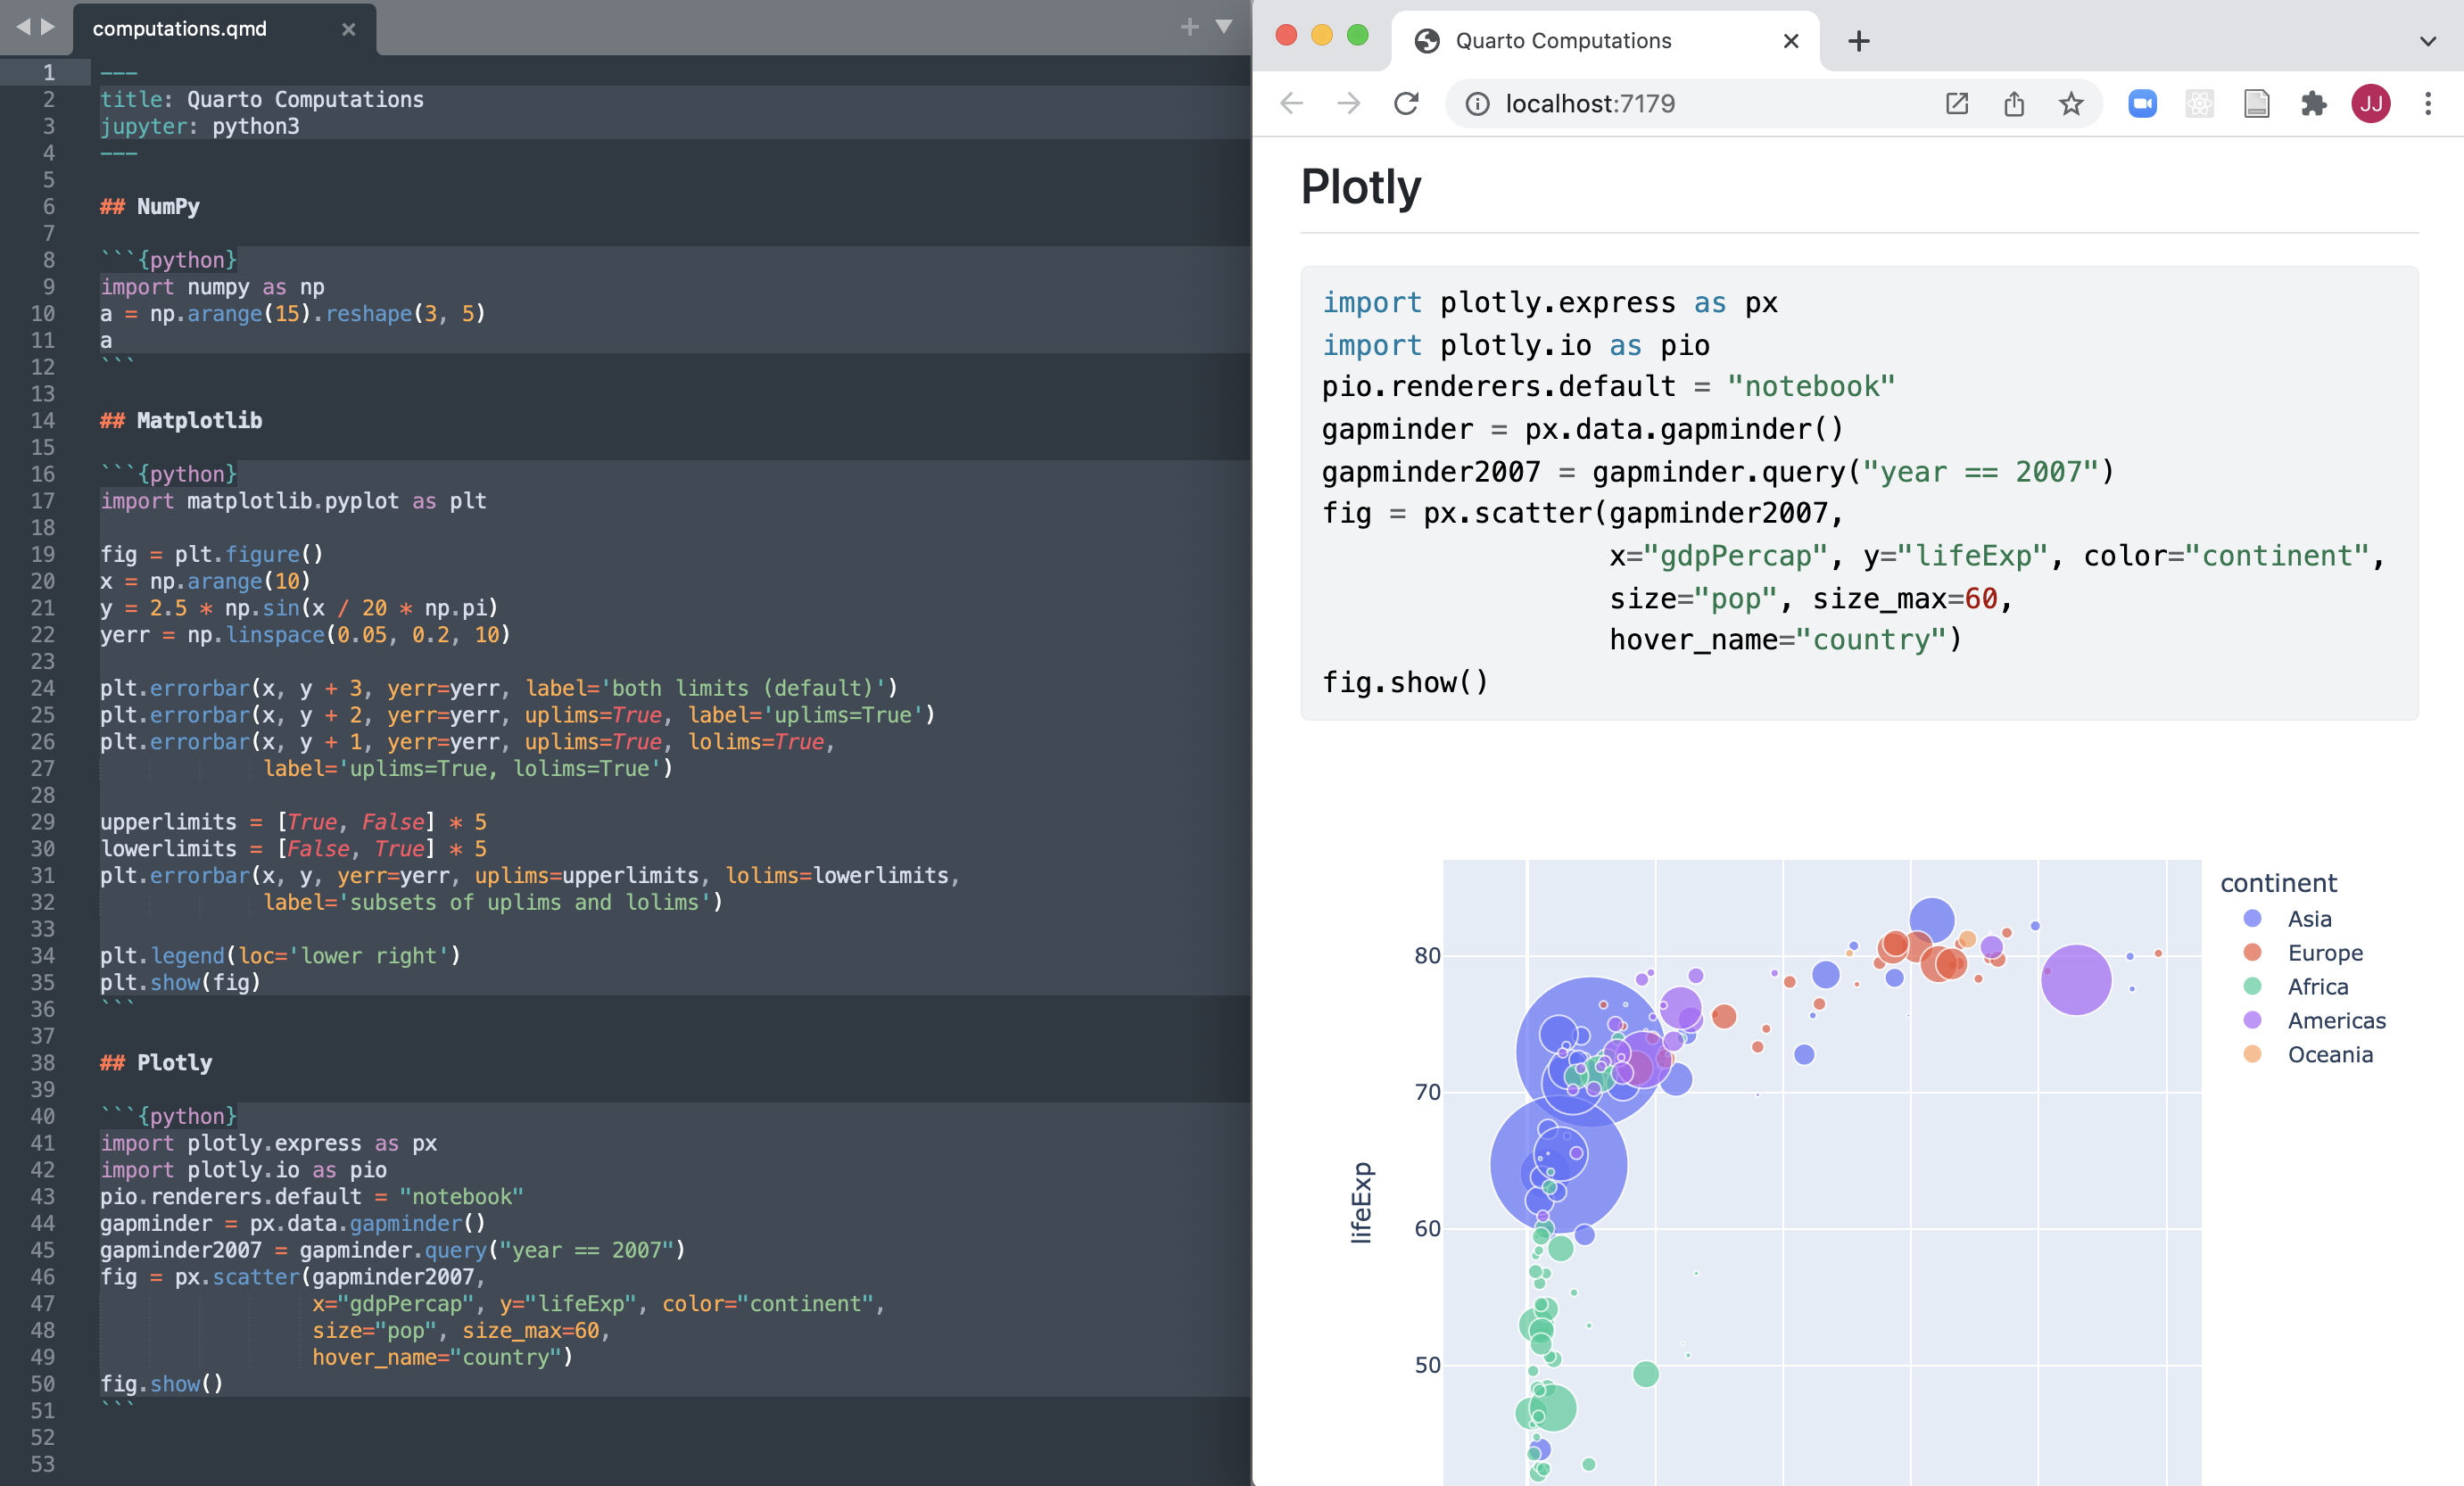Bookmark the page with the star icon
The image size is (2464, 1486).
(x=2070, y=103)
